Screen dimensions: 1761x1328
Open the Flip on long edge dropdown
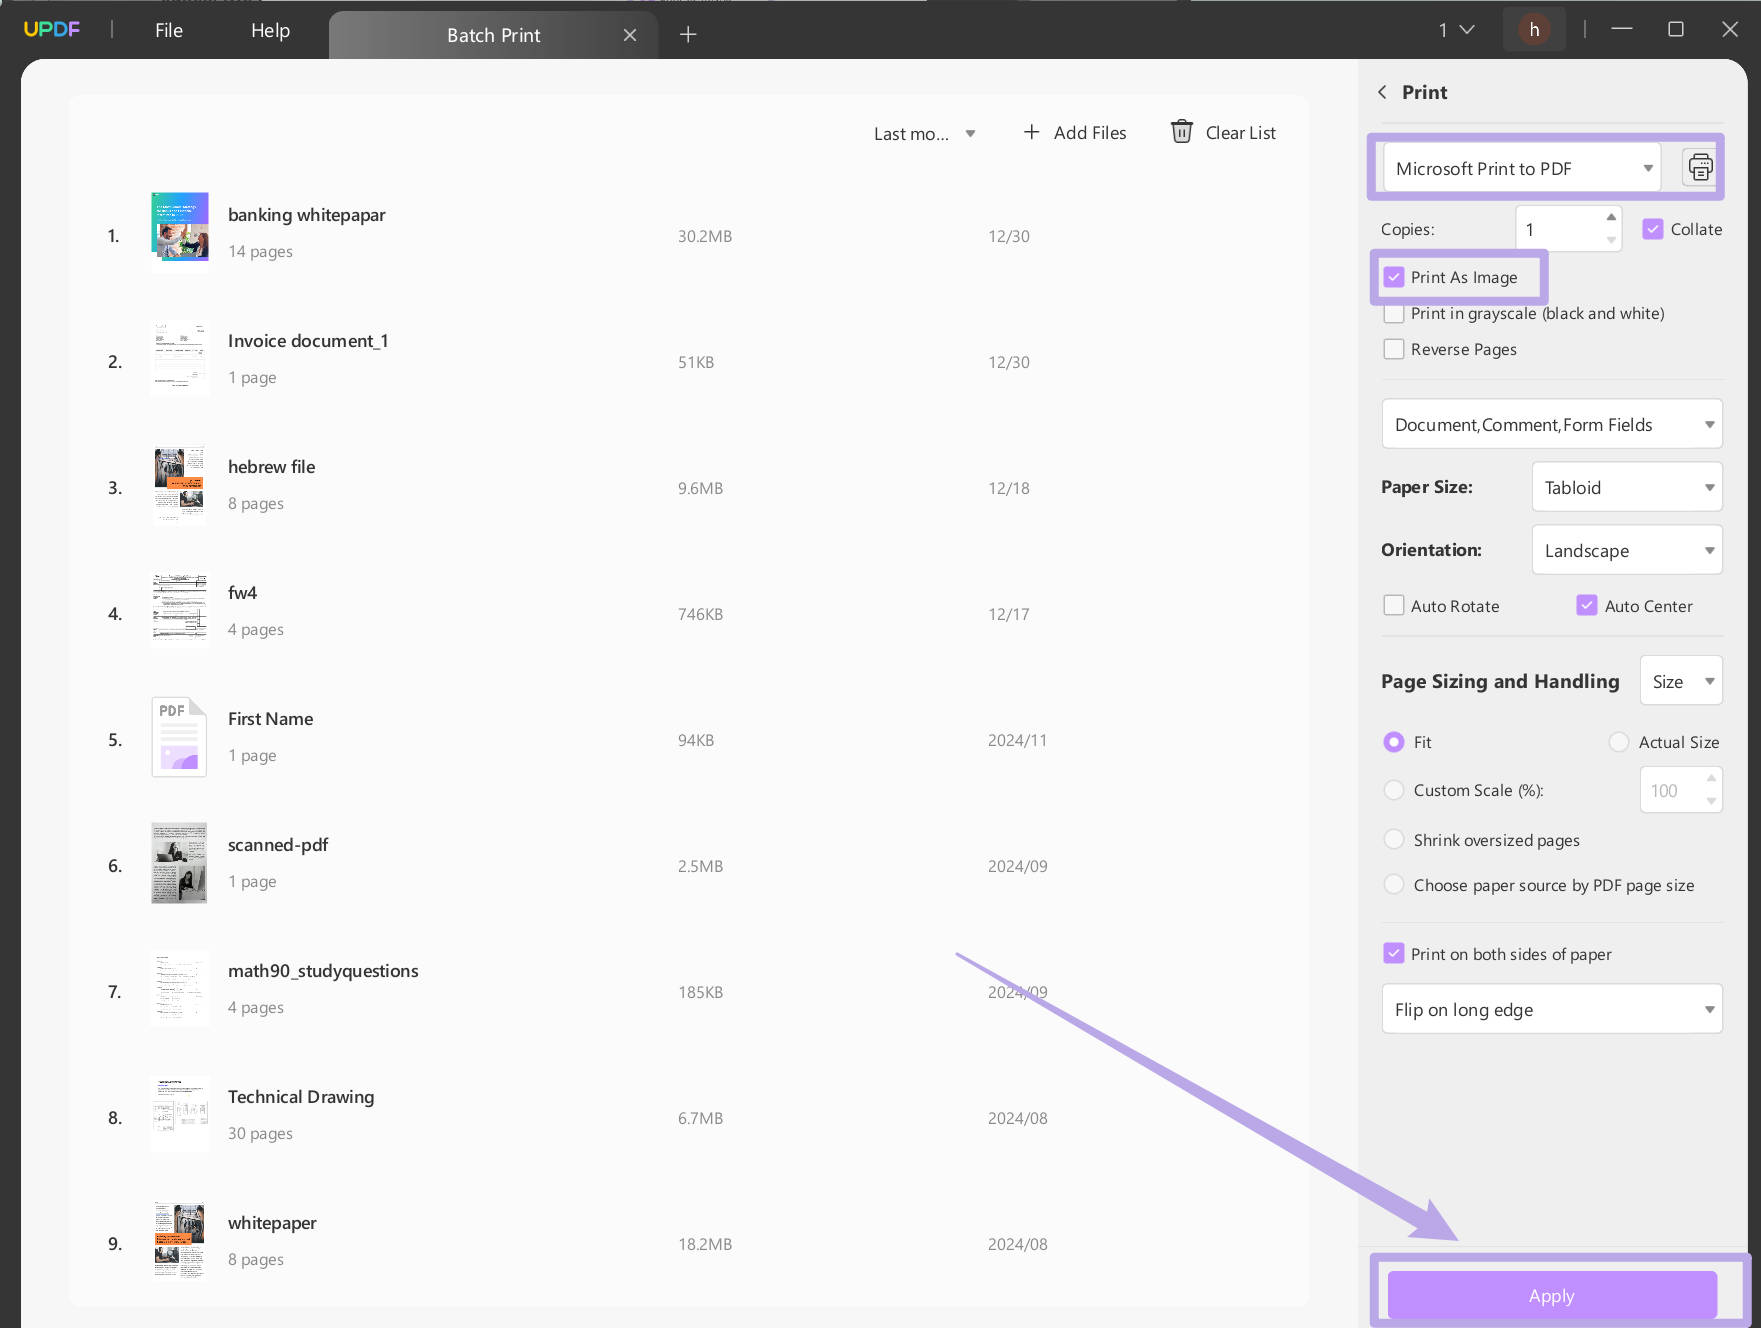click(x=1551, y=1009)
